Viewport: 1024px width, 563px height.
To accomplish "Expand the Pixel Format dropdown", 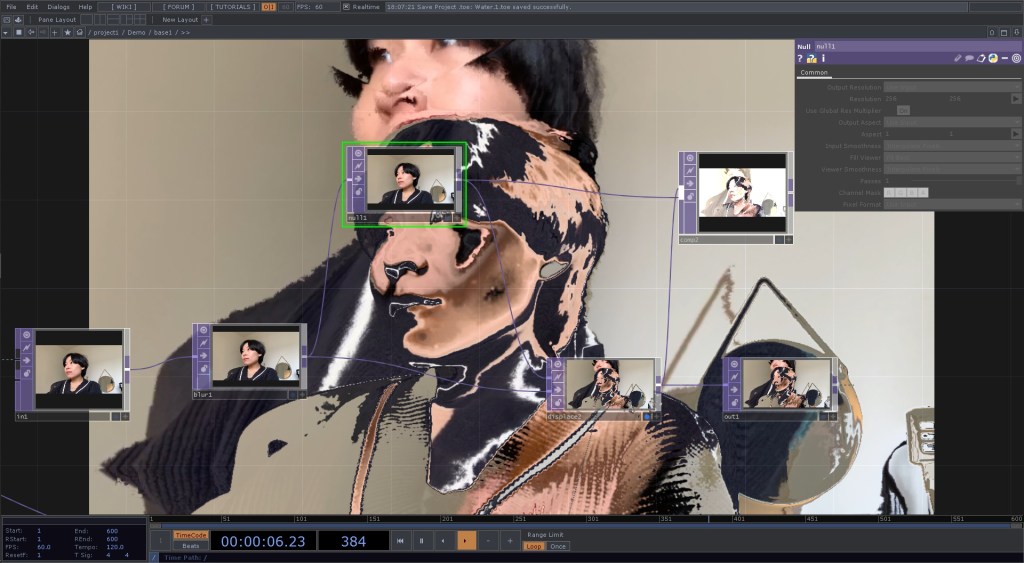I will coord(951,204).
